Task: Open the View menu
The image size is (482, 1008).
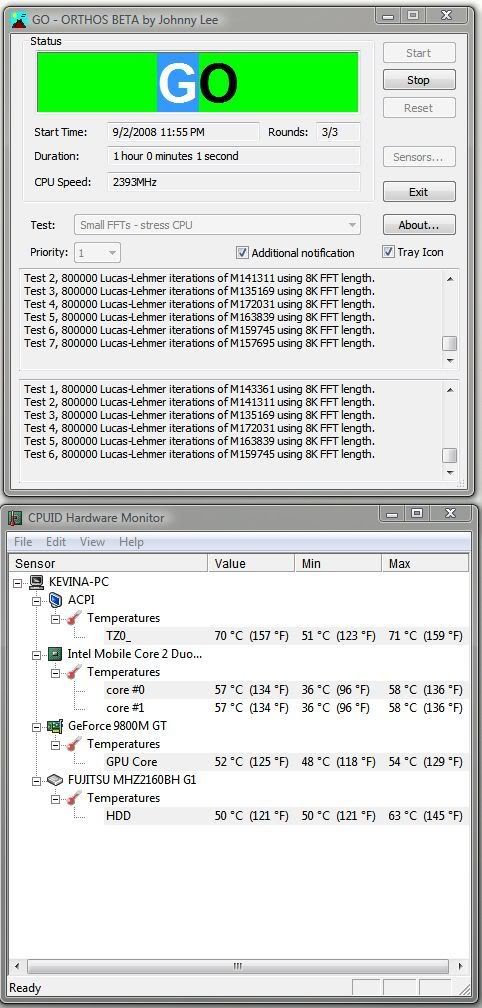Action: [x=93, y=542]
